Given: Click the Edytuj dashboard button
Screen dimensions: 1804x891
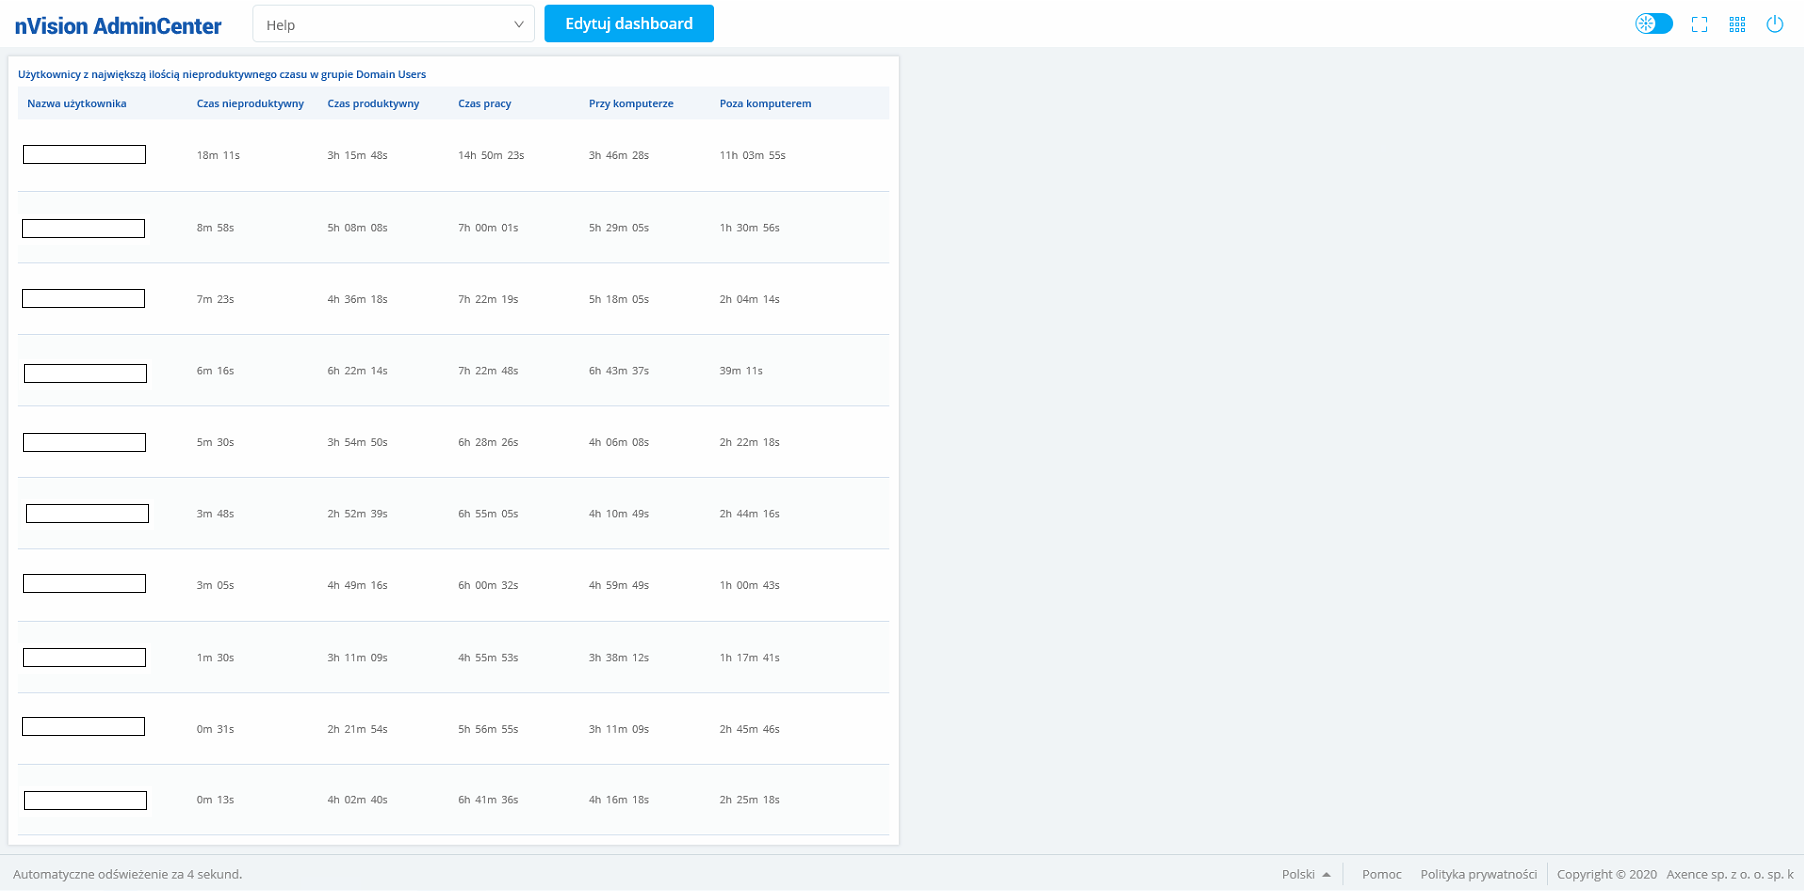Looking at the screenshot, I should [x=628, y=24].
